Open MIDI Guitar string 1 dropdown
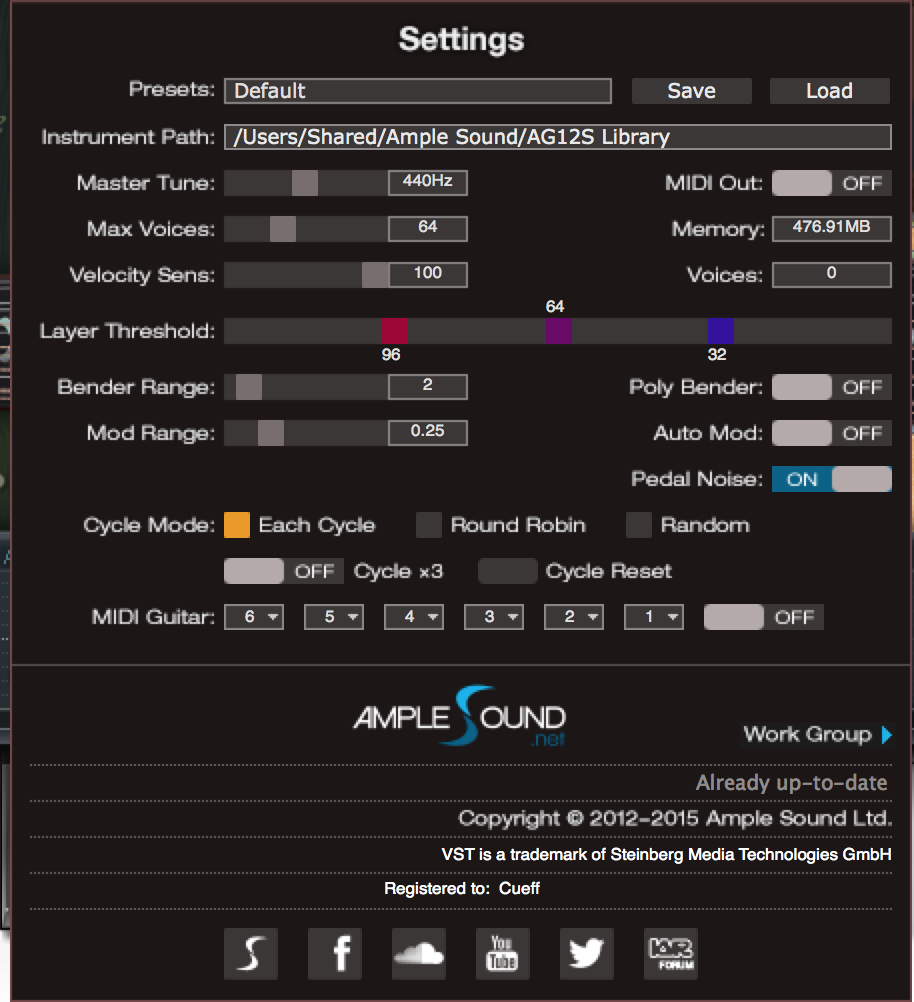 click(x=653, y=616)
